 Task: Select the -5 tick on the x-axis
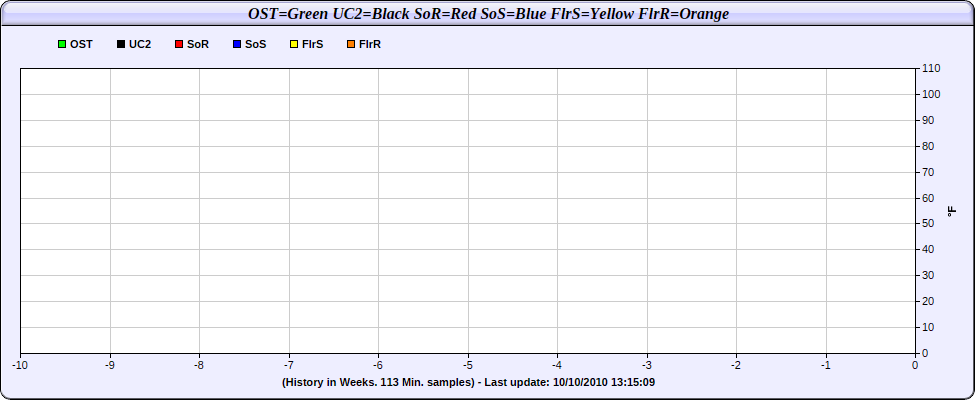tap(467, 365)
